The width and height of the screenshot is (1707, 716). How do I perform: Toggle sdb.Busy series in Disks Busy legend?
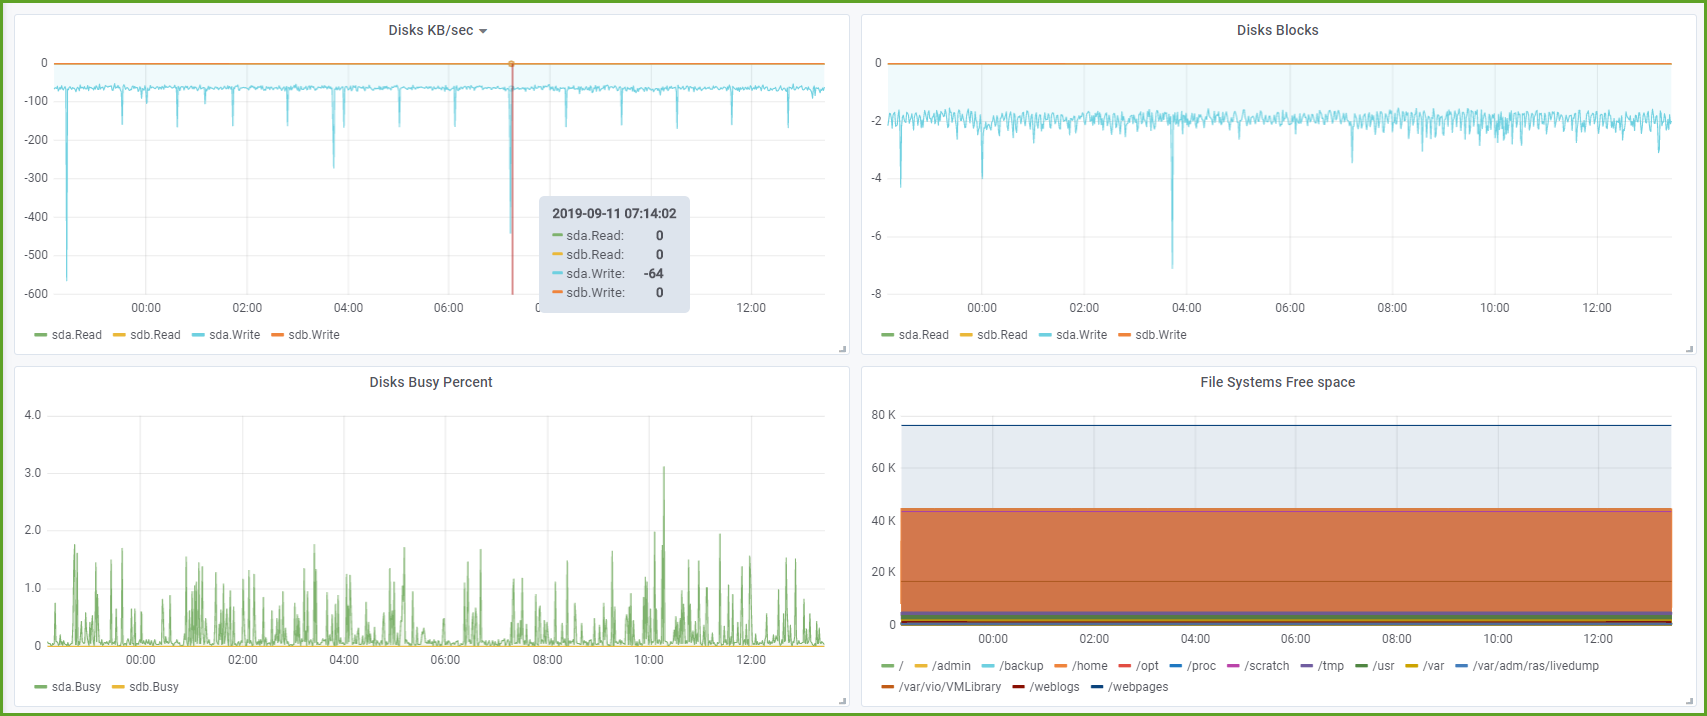tap(146, 687)
